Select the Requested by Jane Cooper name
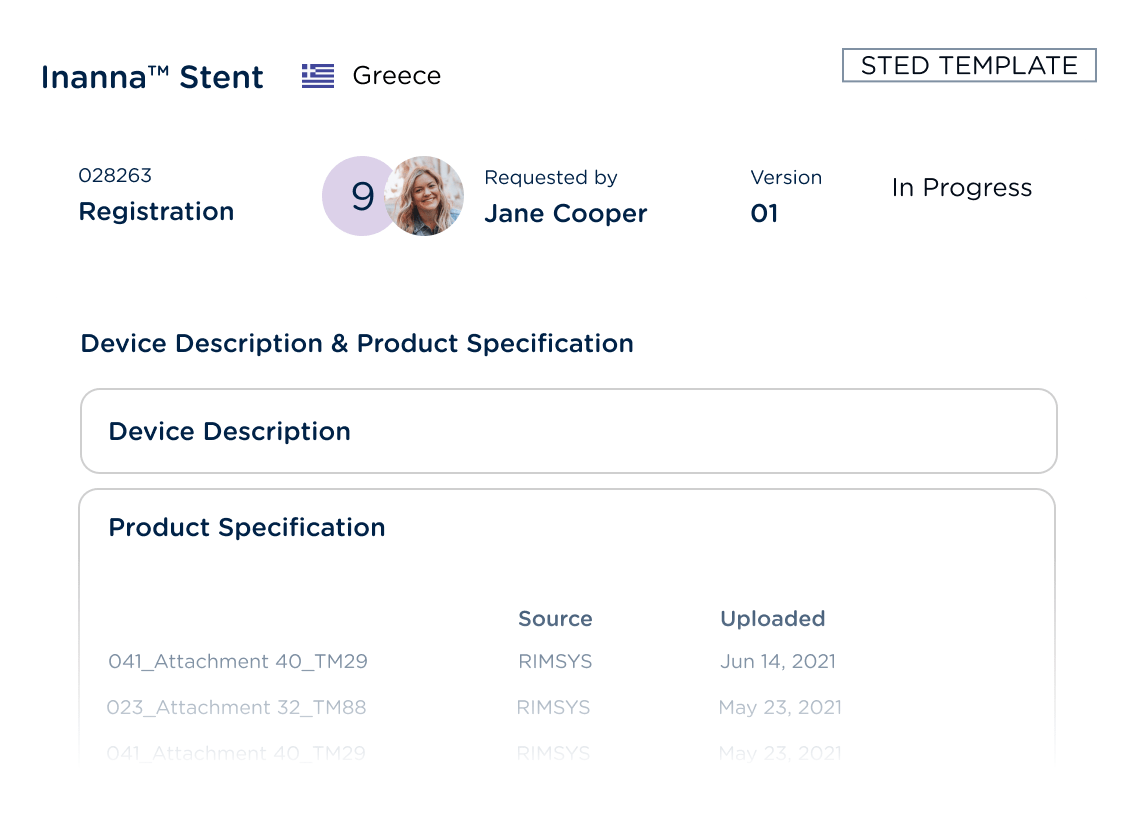 [565, 213]
